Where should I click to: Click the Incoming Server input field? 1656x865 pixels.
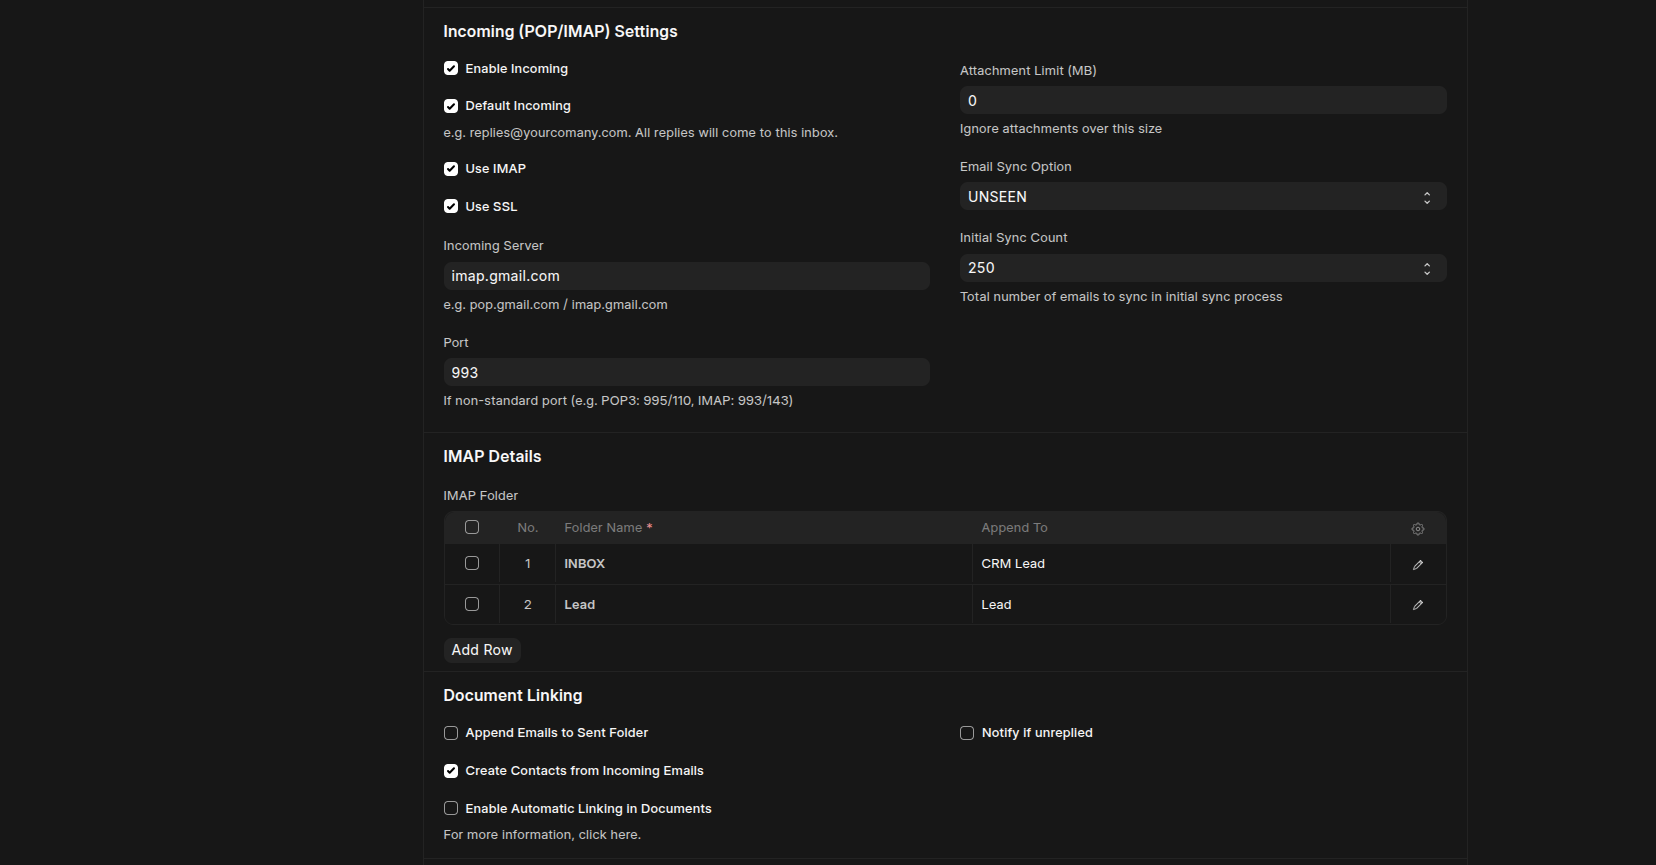pos(686,276)
